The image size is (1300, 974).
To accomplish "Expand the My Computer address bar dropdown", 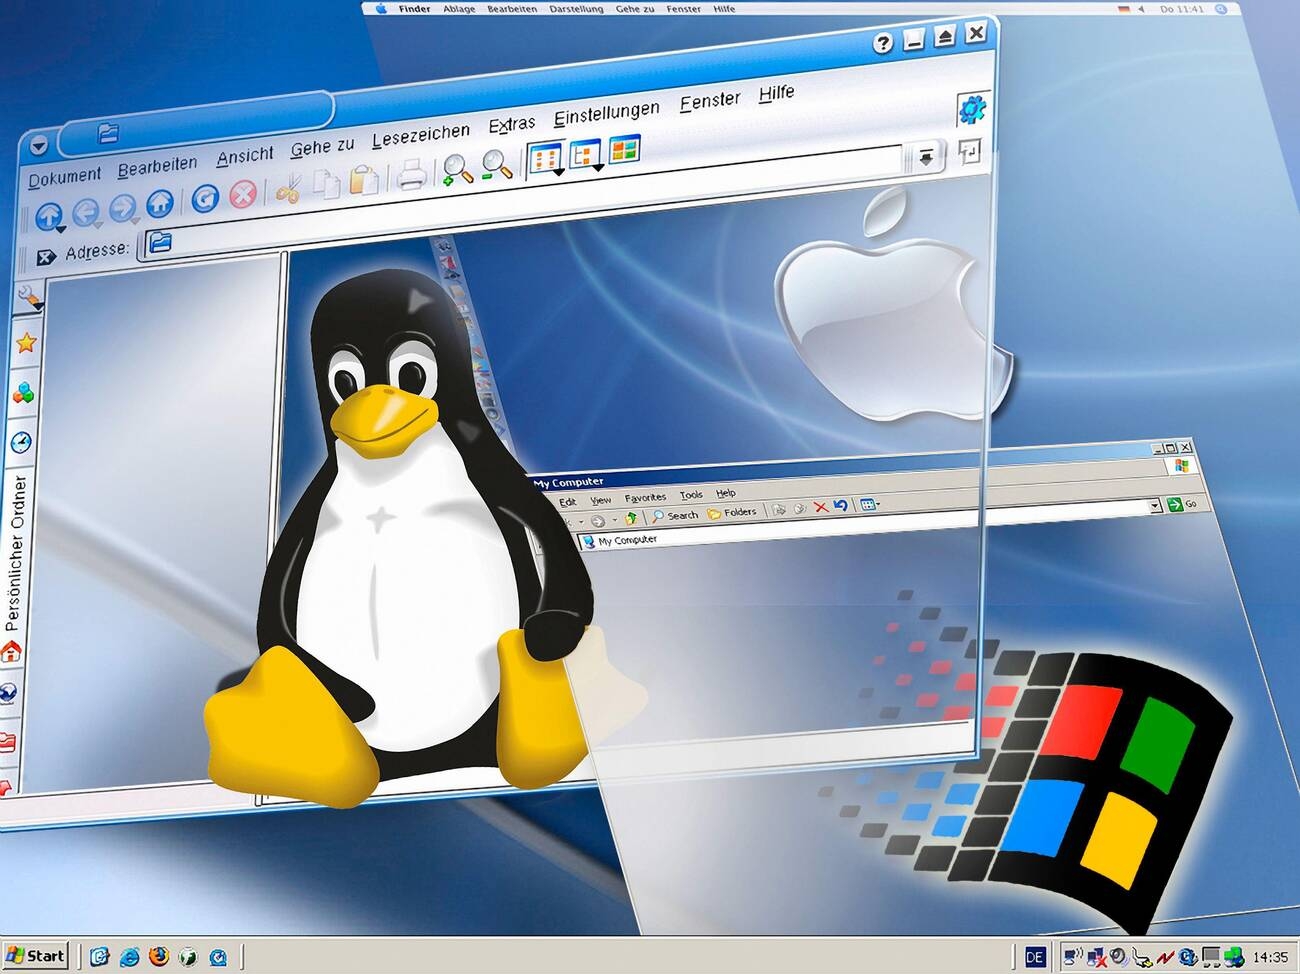I will tap(1155, 506).
